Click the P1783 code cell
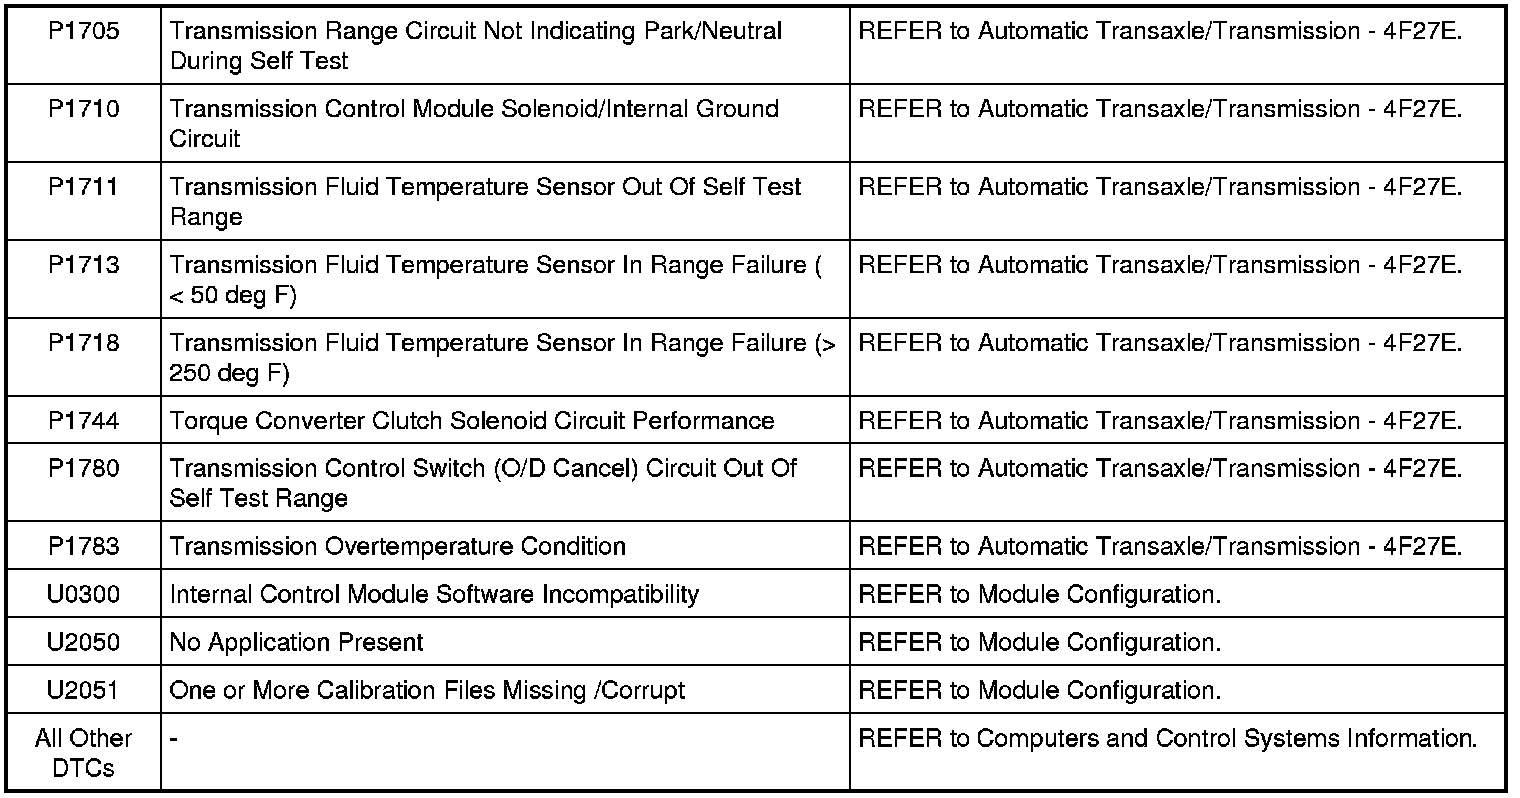The image size is (1520, 798). tap(84, 547)
